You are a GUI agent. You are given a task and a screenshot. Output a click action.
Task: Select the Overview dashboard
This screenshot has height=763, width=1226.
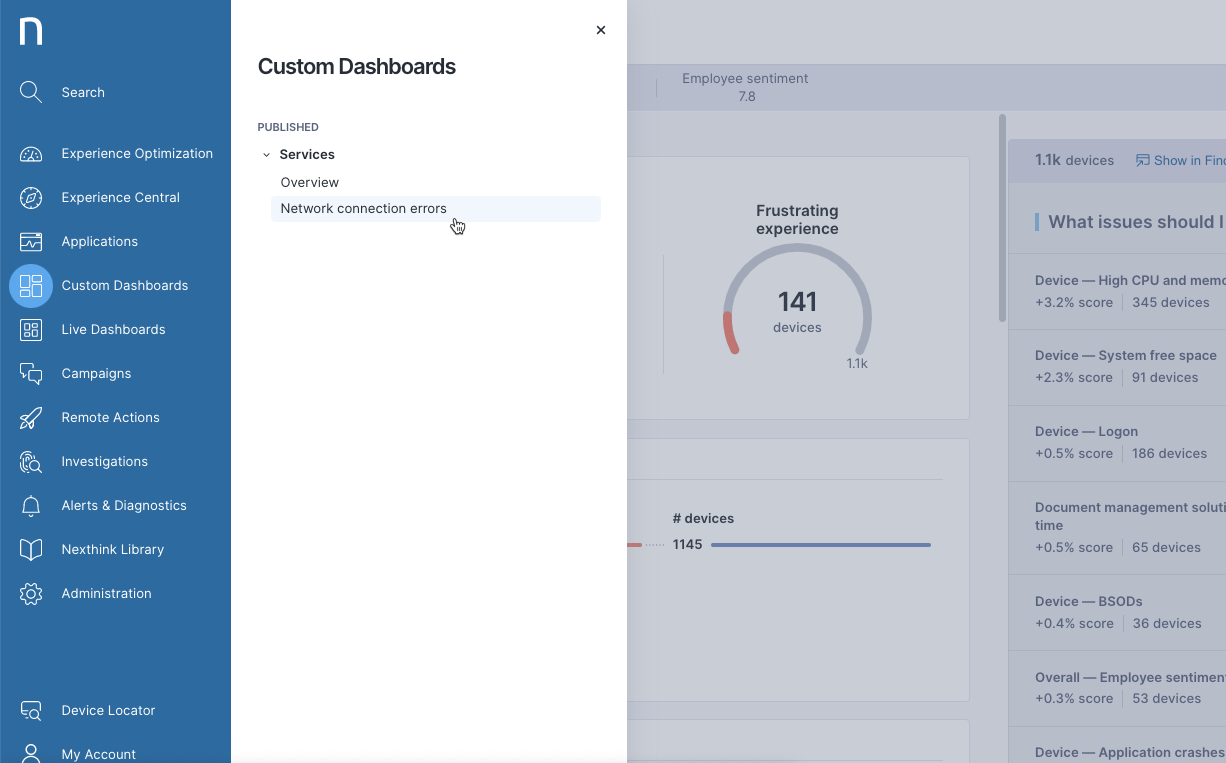309,182
